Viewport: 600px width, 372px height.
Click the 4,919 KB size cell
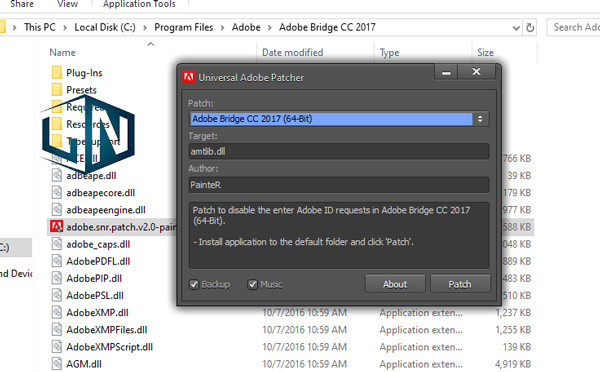513,364
